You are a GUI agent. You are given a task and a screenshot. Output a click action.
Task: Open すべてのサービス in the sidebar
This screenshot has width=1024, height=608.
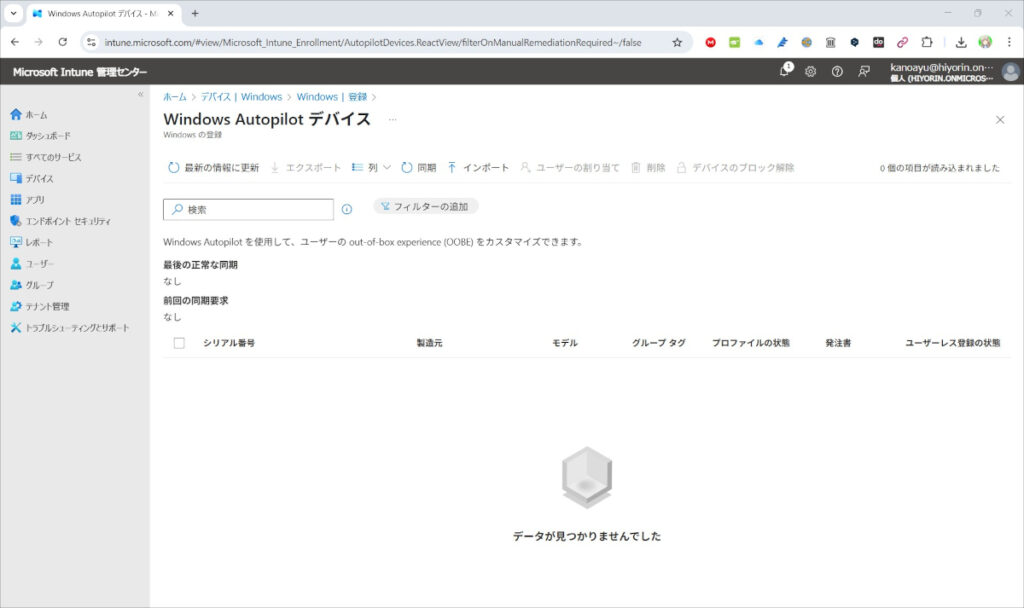(x=46, y=157)
